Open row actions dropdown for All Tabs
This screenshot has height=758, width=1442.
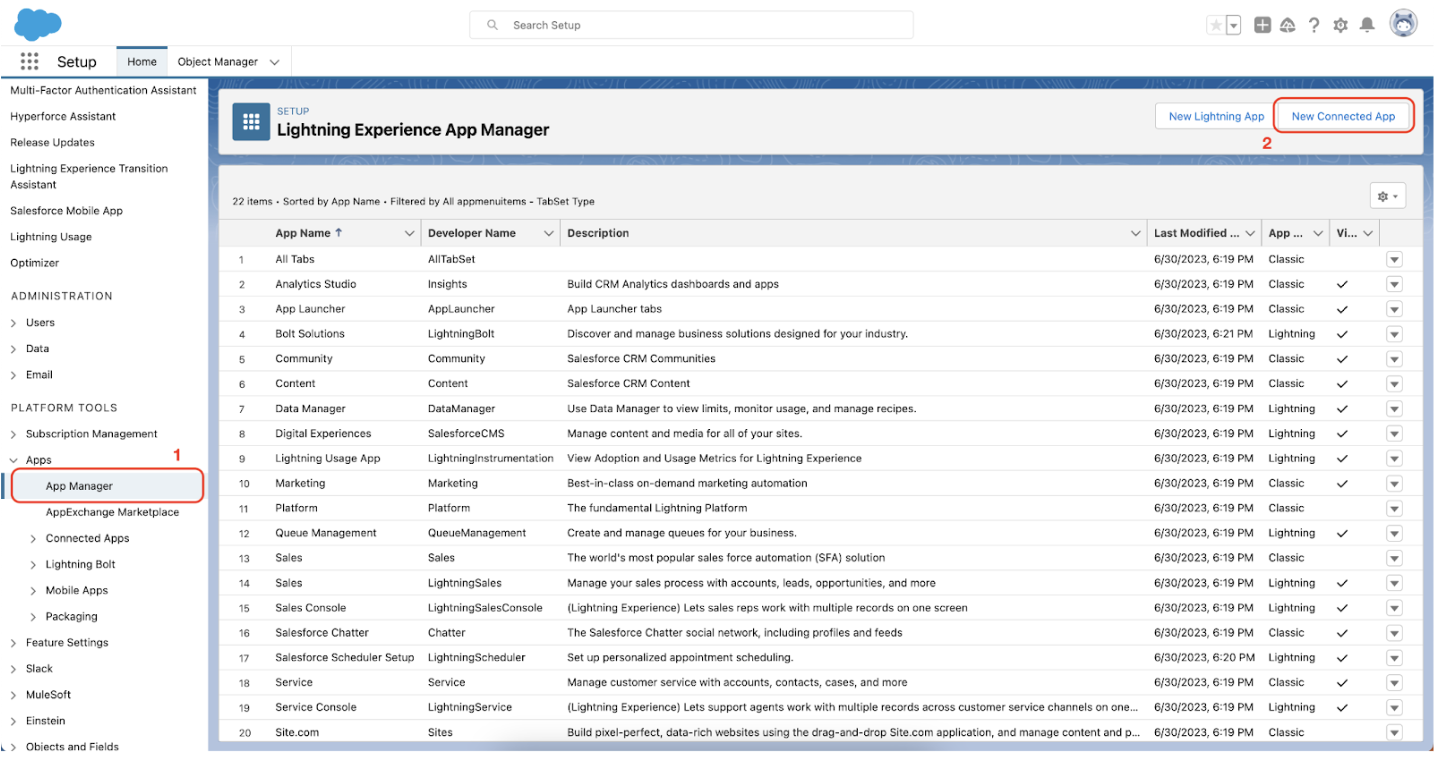pyautogui.click(x=1394, y=259)
